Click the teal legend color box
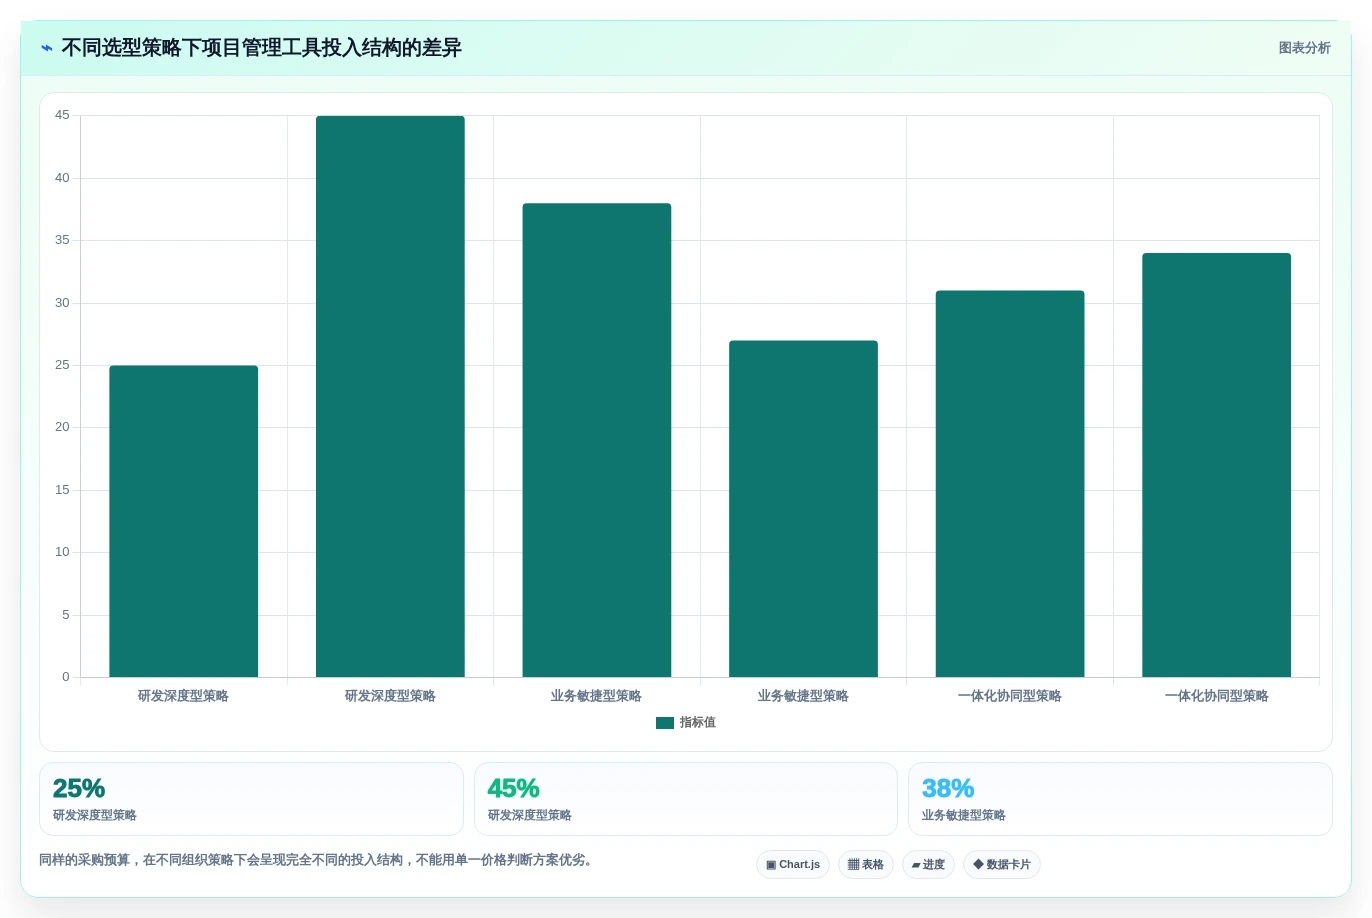The image size is (1372, 918). click(x=665, y=723)
